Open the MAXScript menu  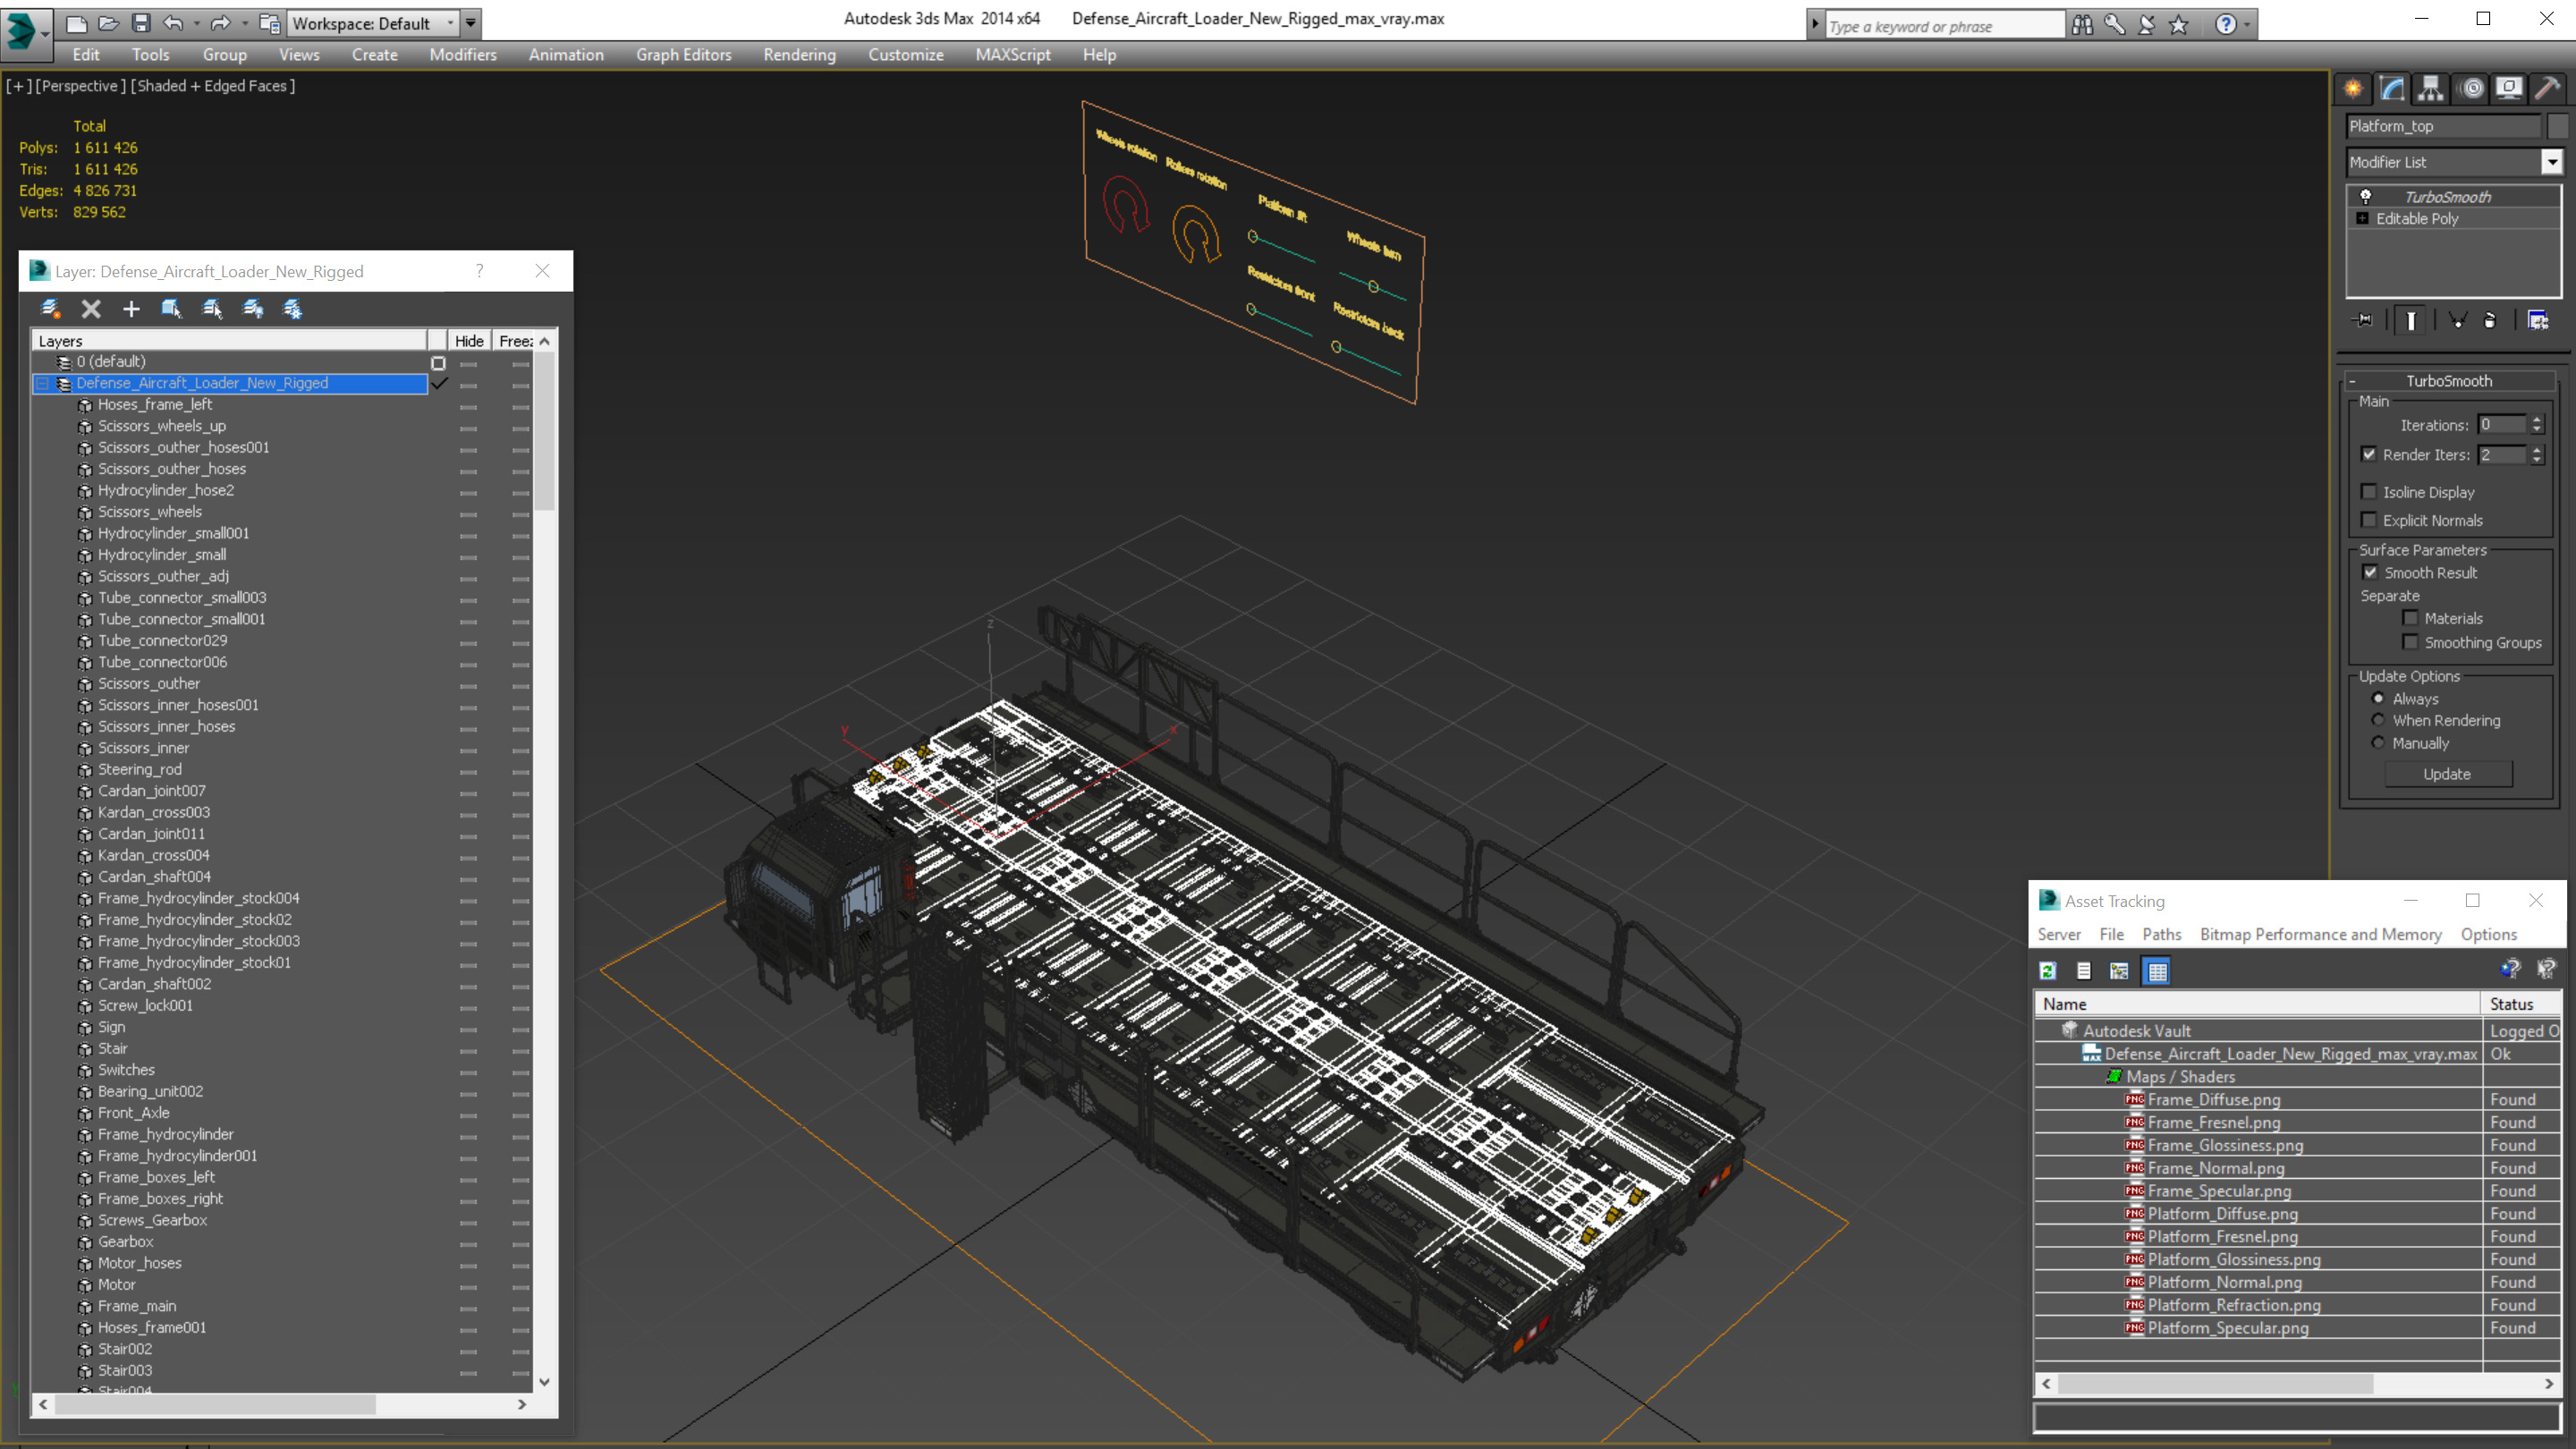(x=1013, y=55)
